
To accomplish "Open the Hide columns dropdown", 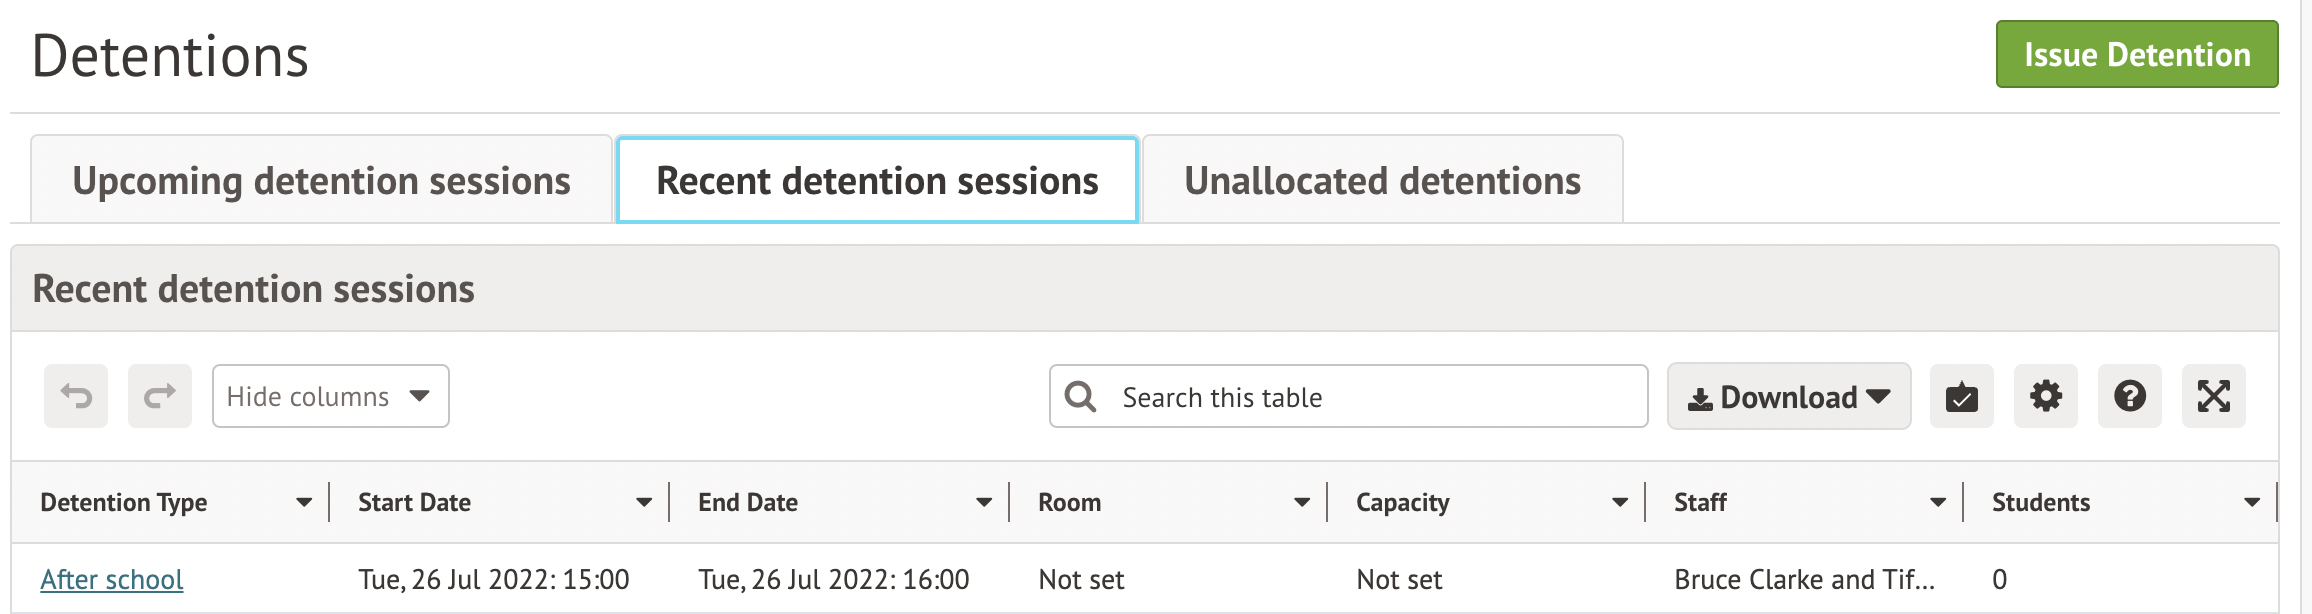I will pos(330,397).
